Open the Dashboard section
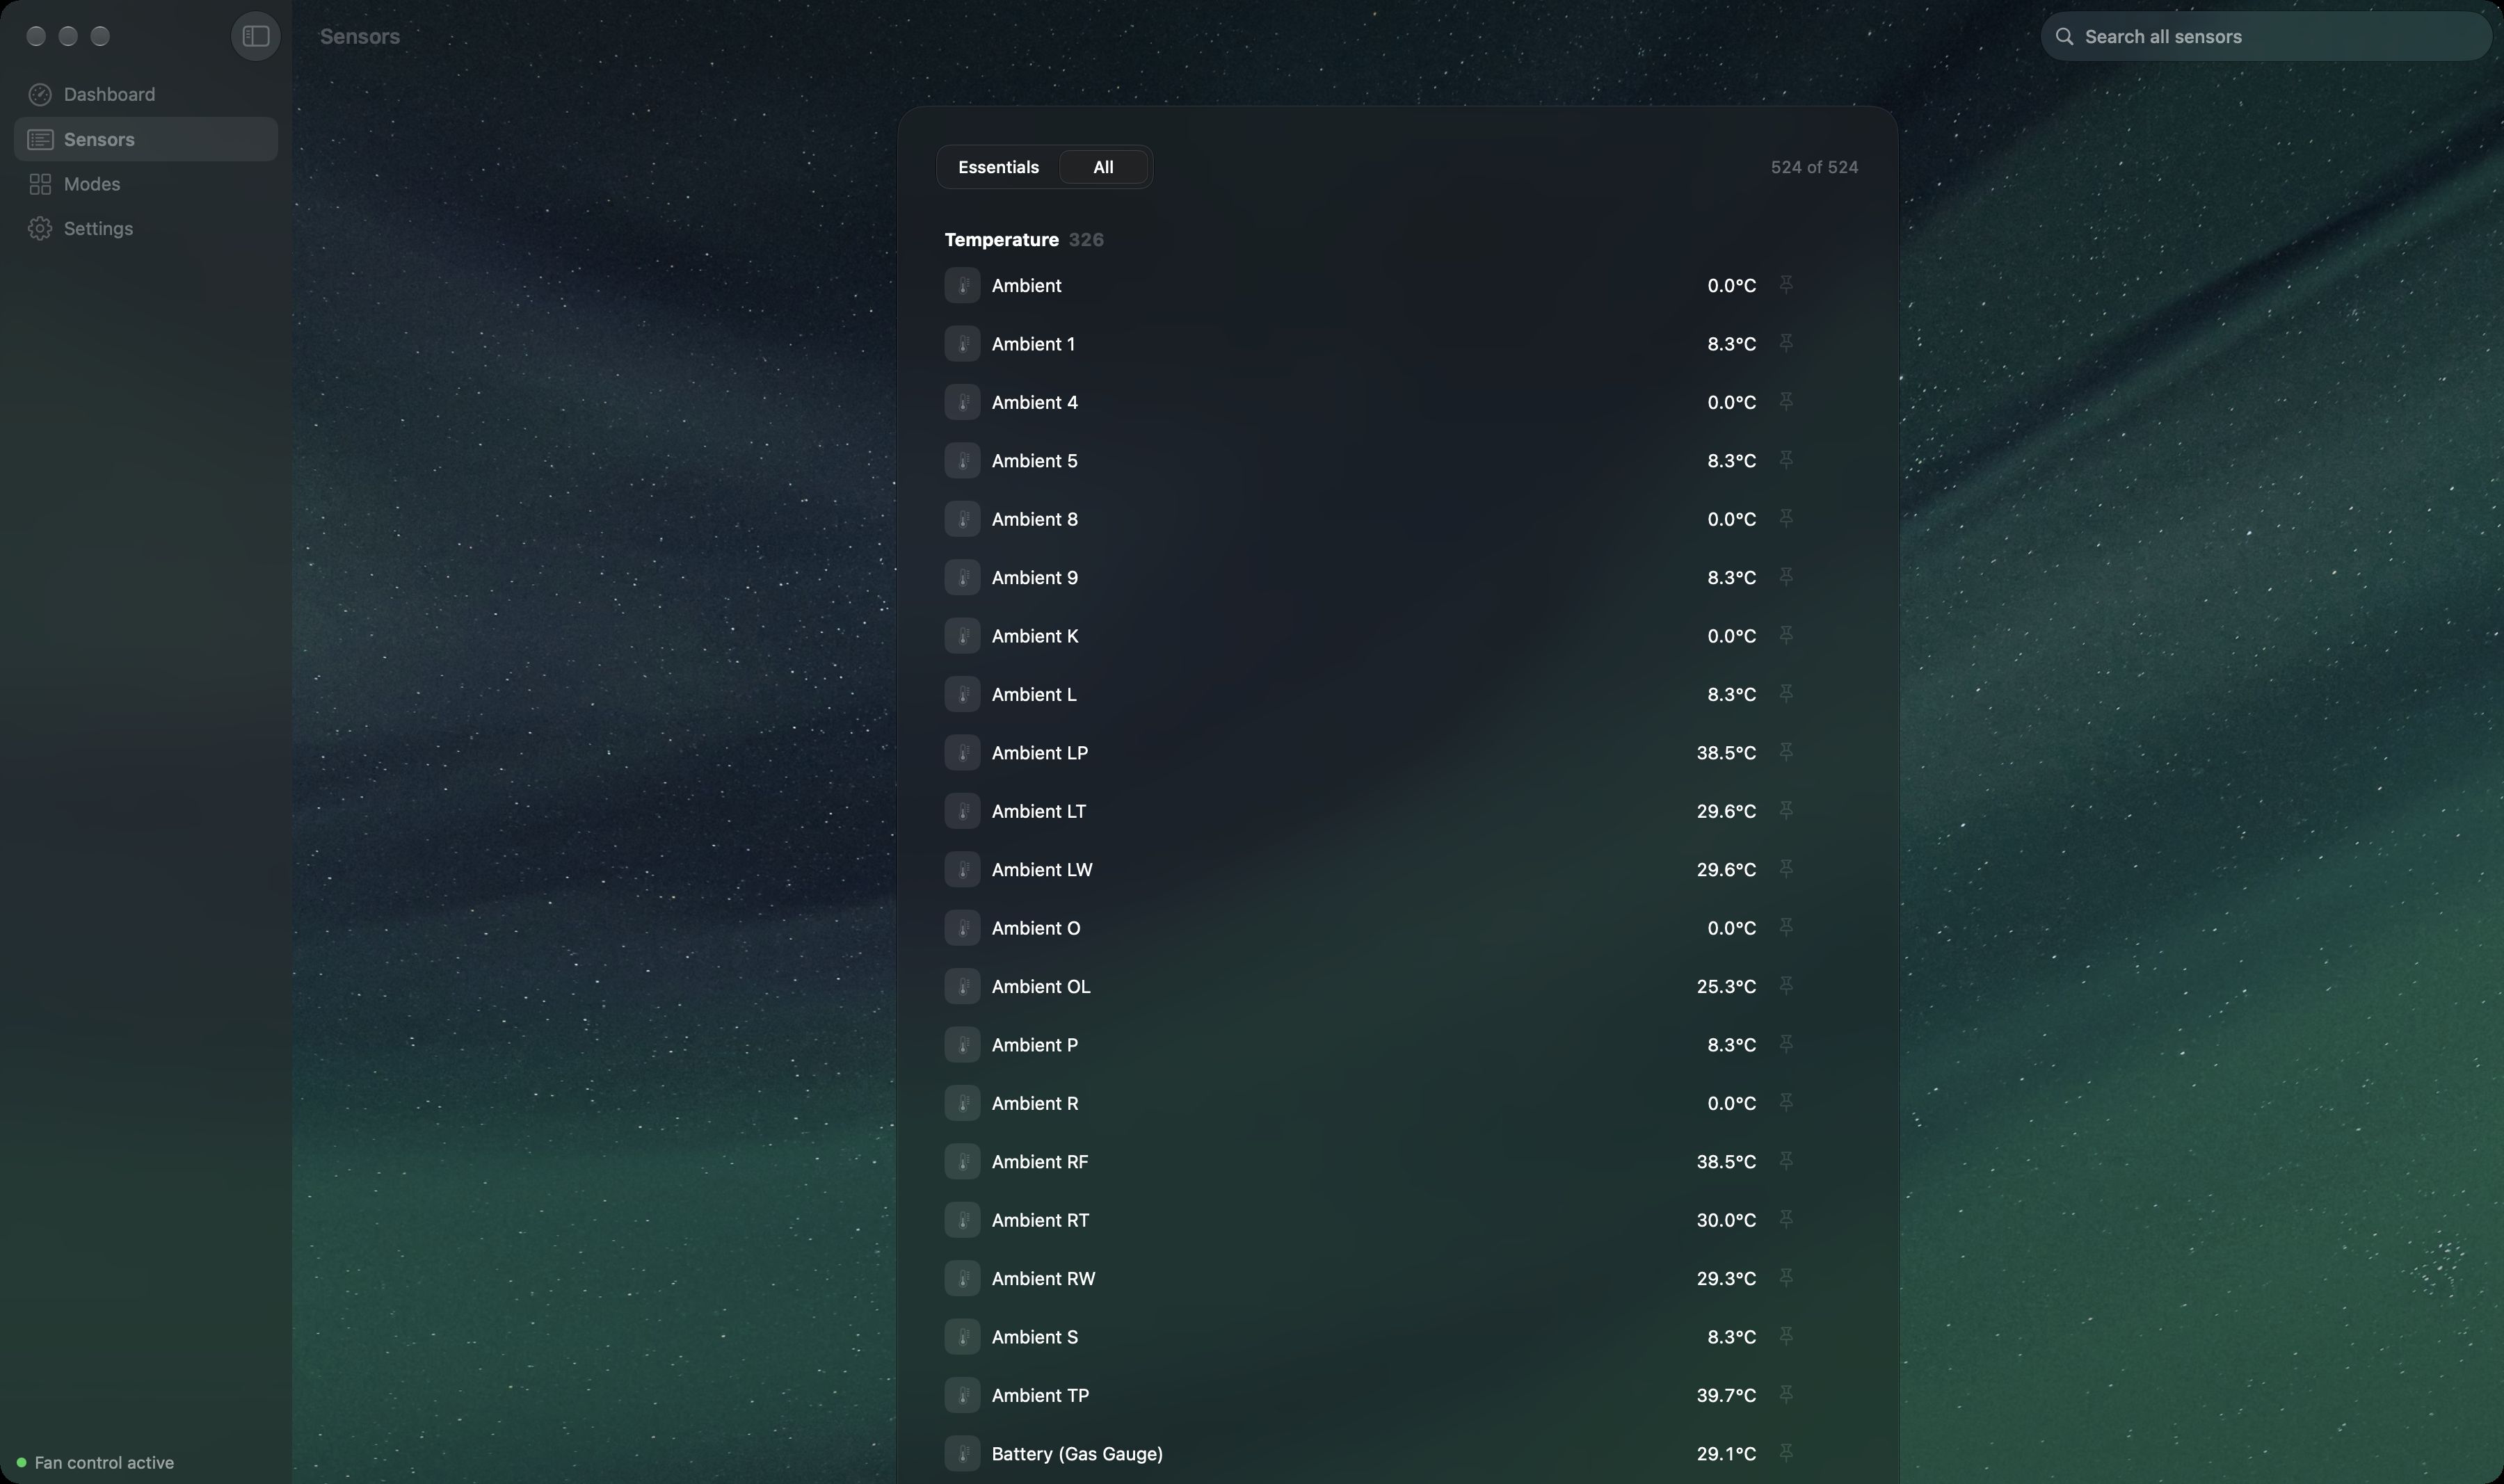Image resolution: width=2504 pixels, height=1484 pixels. (146, 94)
